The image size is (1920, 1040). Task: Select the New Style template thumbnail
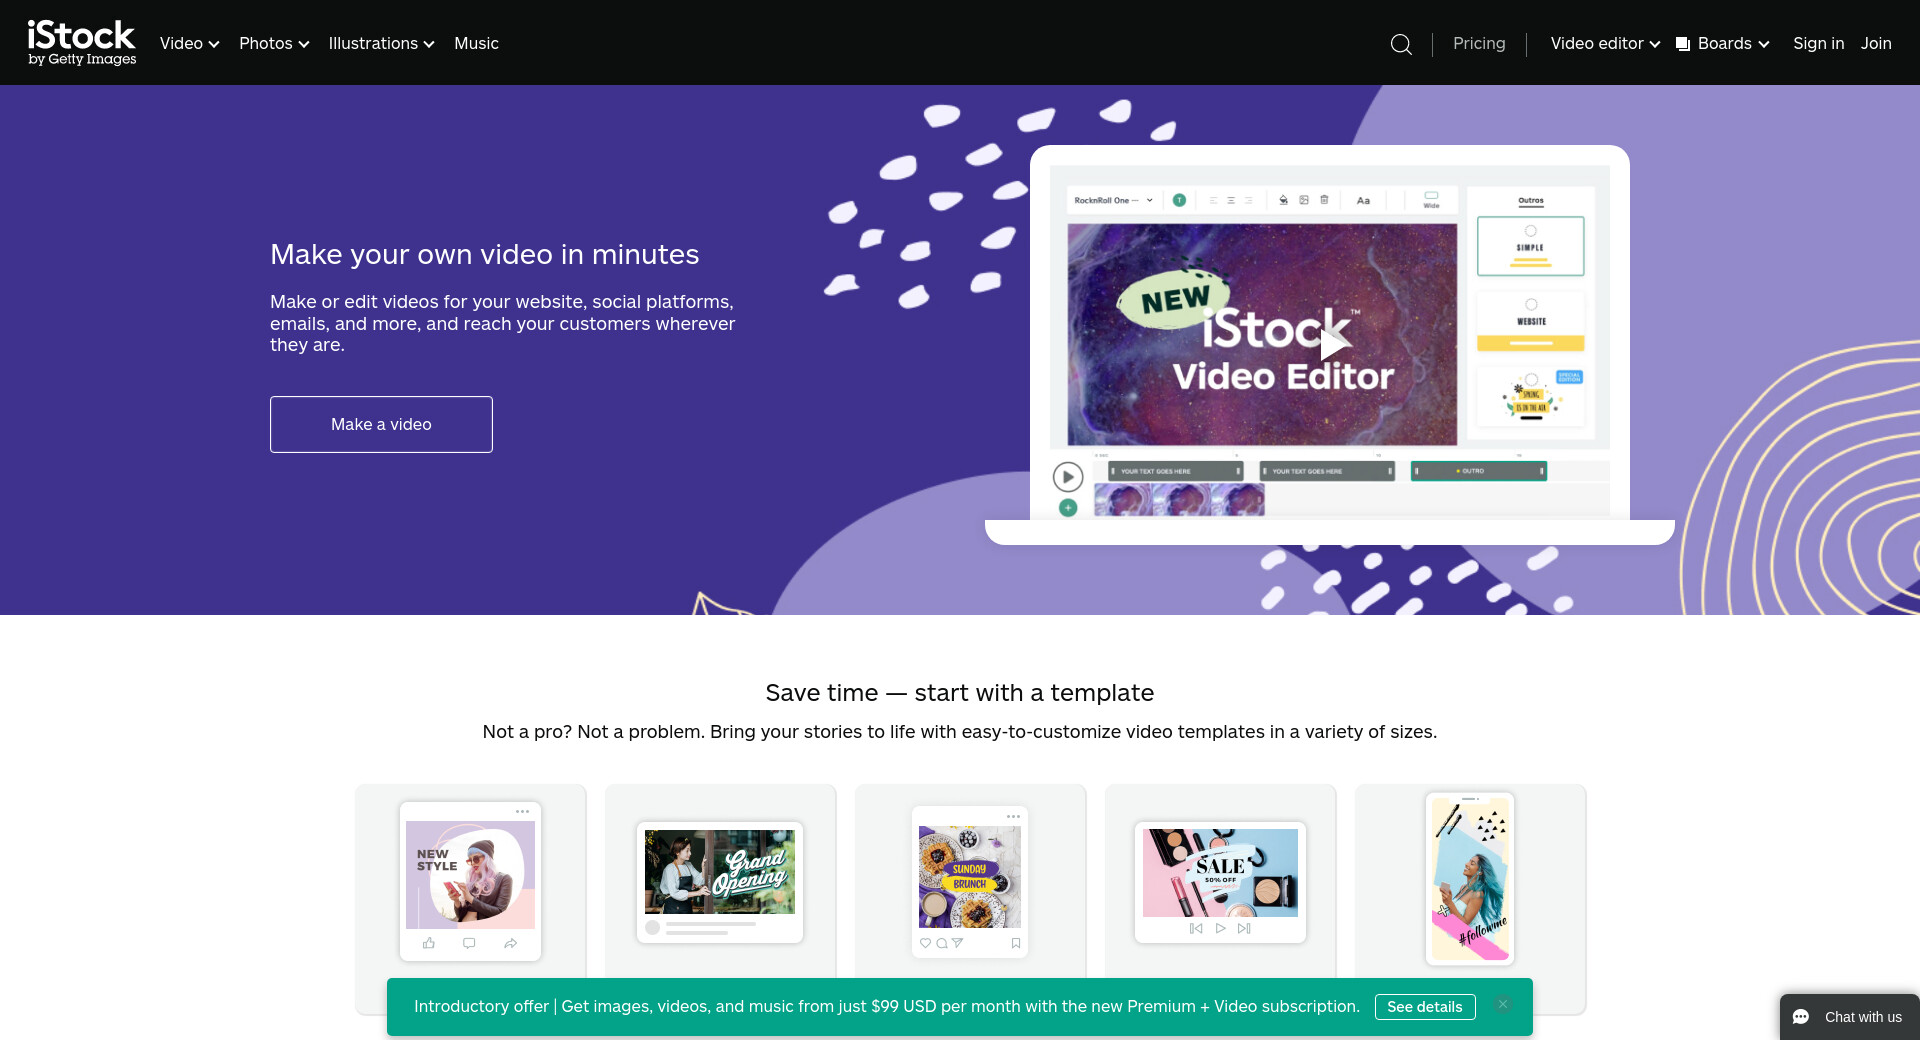pyautogui.click(x=470, y=881)
